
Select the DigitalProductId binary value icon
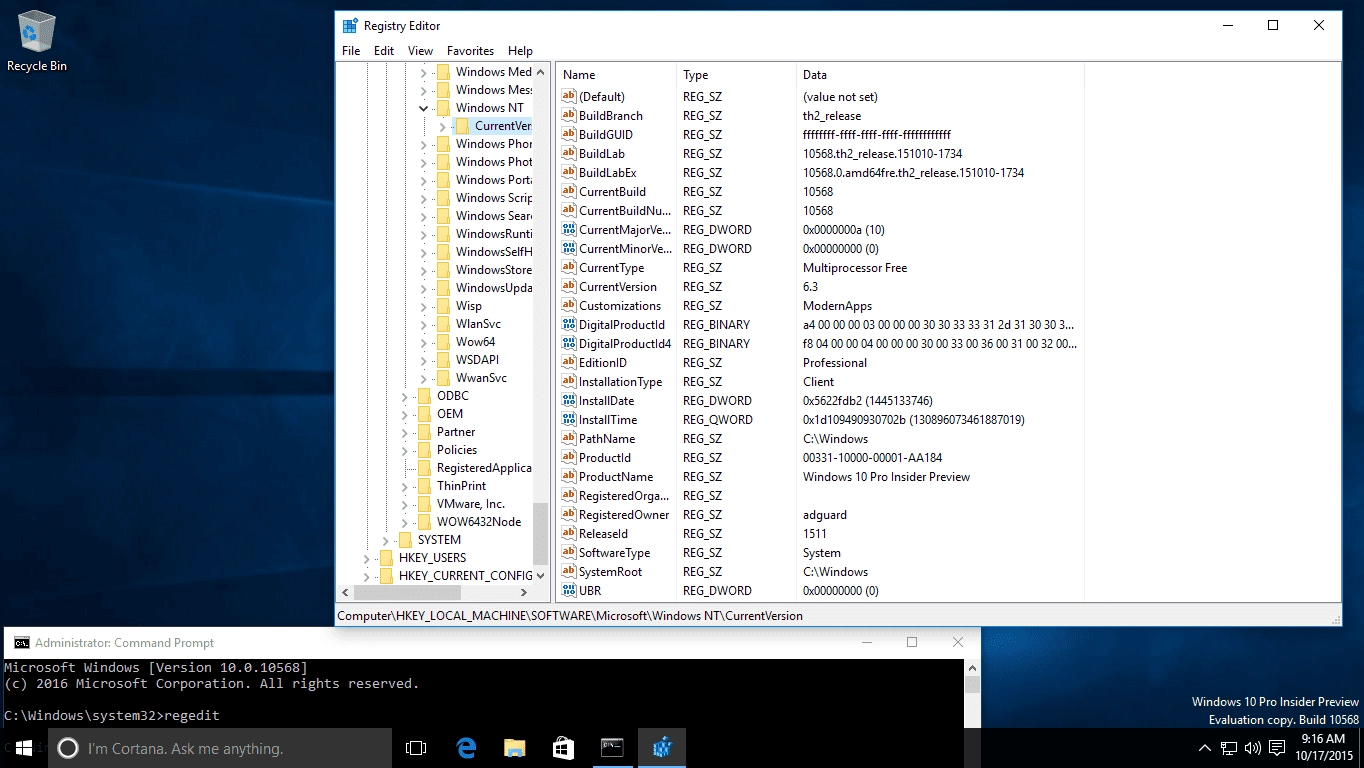click(569, 325)
